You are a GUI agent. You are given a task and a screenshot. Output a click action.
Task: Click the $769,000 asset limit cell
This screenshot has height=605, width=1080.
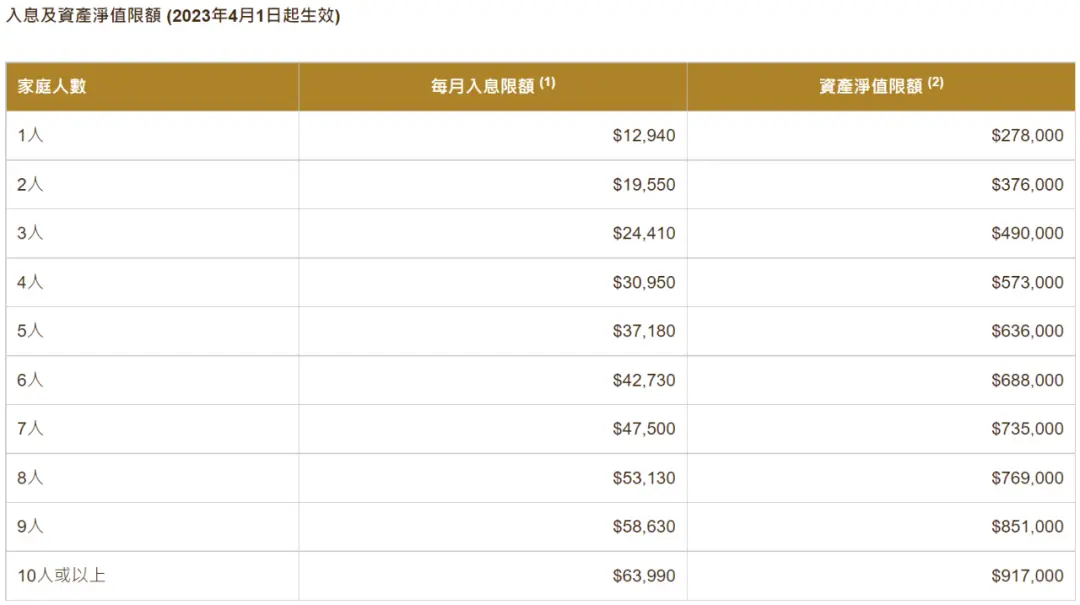[1027, 478]
